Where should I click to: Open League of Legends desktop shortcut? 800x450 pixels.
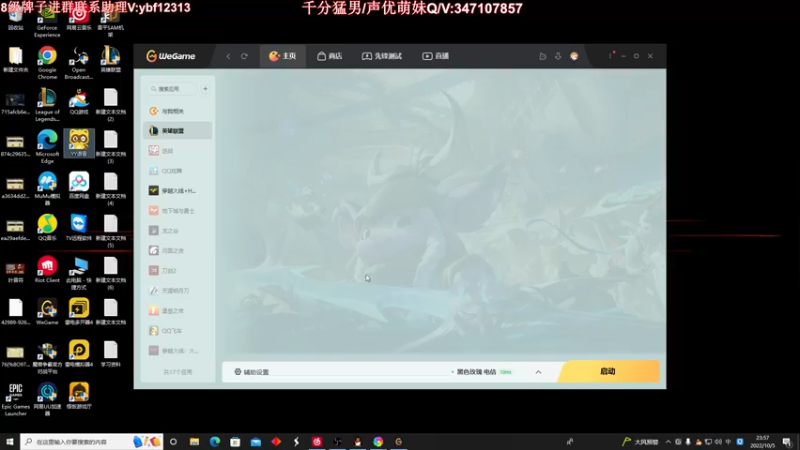click(47, 105)
